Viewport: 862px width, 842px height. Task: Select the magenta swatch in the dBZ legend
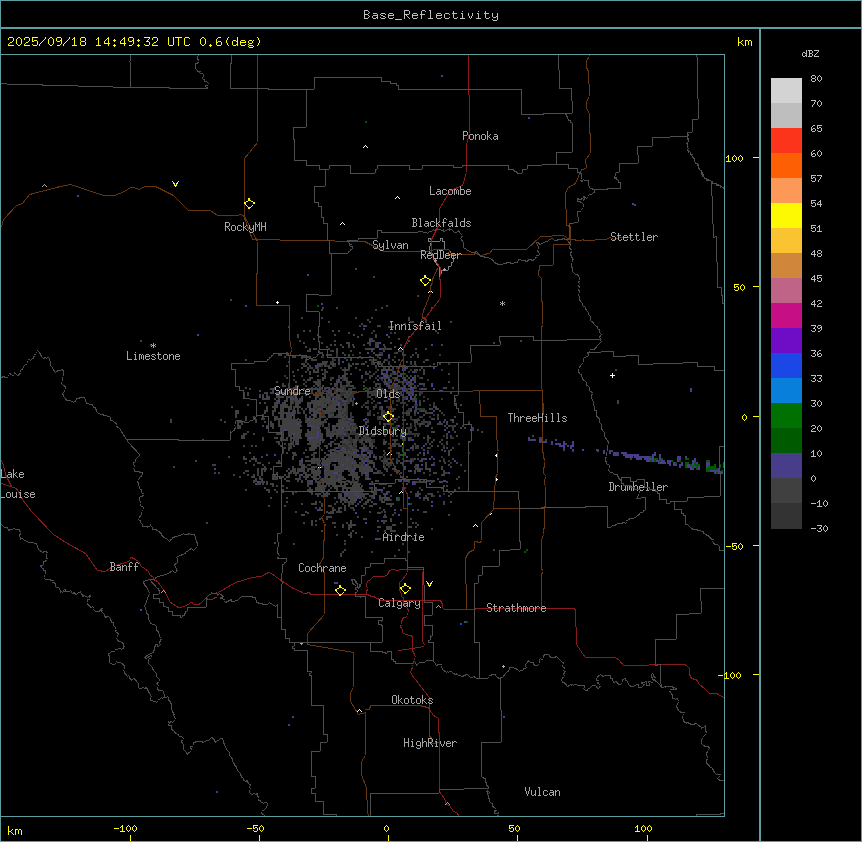[786, 315]
